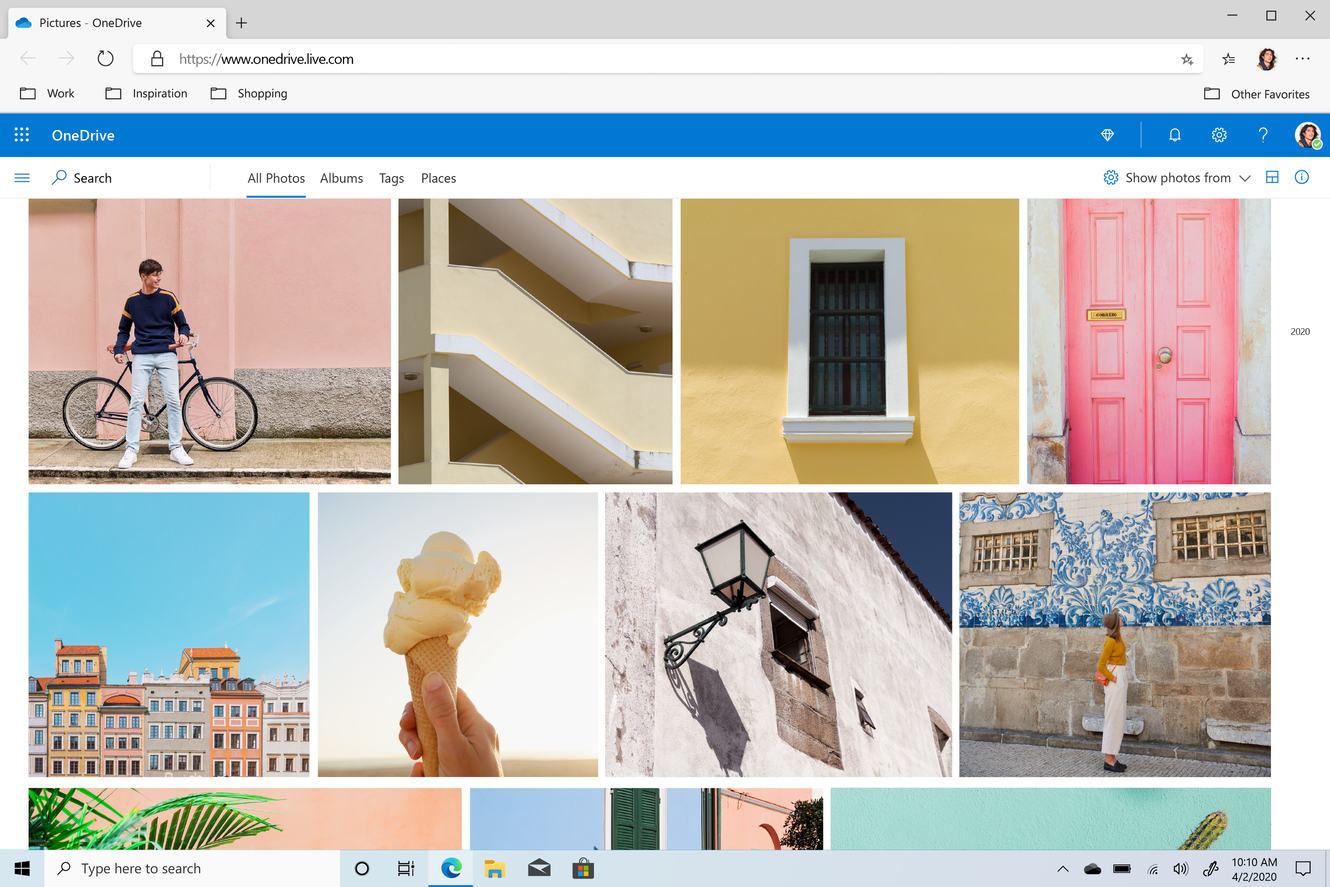This screenshot has width=1330, height=887.
Task: Open the info details pane icon
Action: pos(1302,178)
